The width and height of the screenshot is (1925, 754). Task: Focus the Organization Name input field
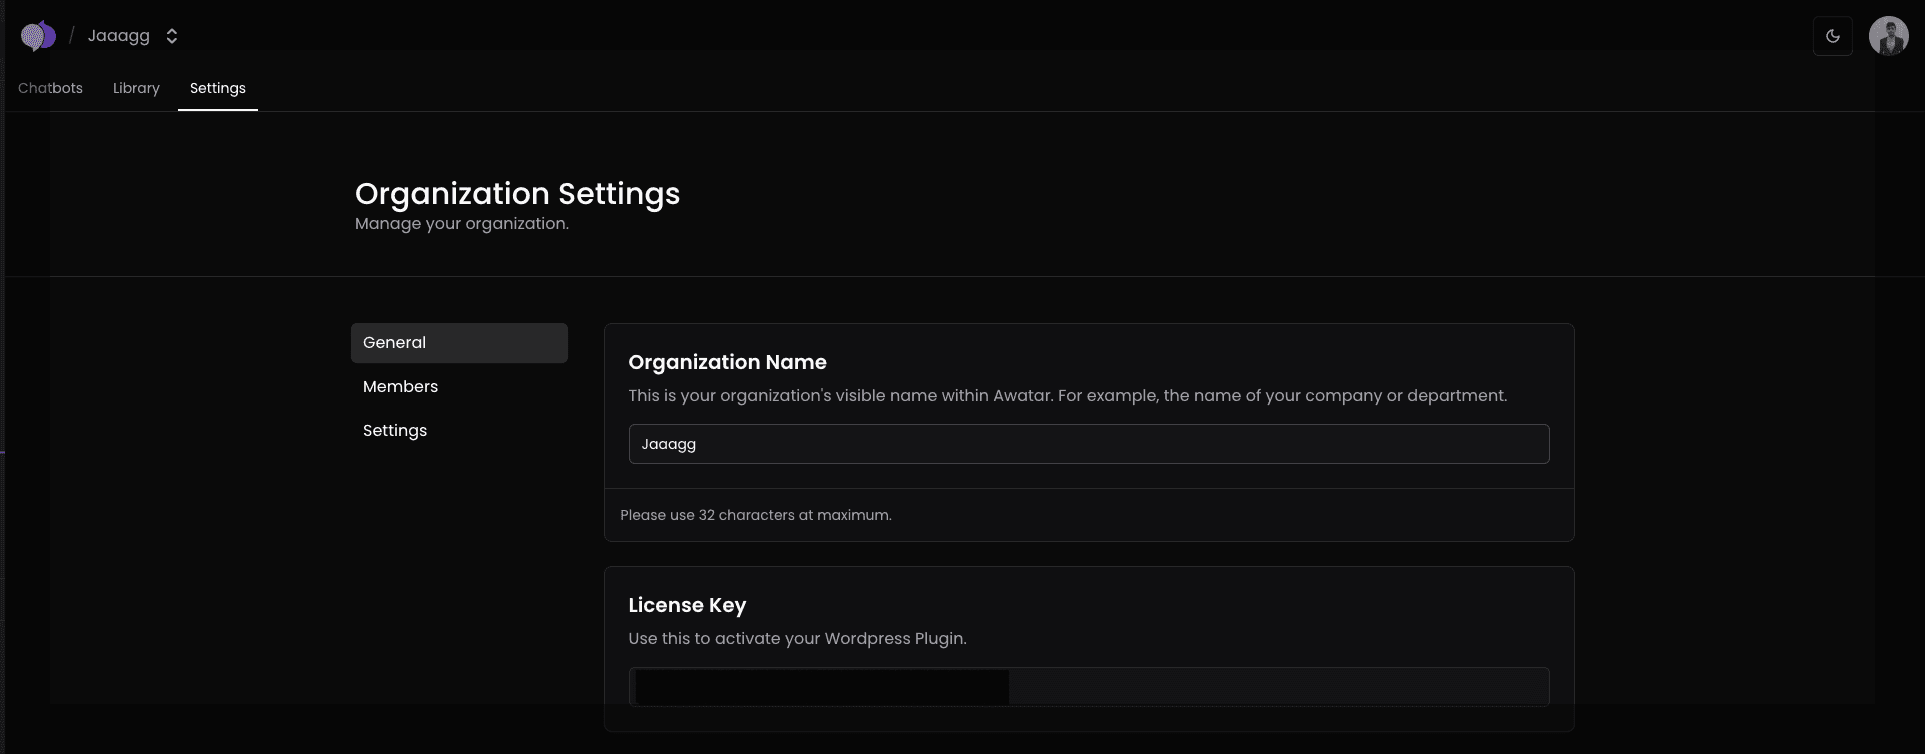tap(1088, 444)
